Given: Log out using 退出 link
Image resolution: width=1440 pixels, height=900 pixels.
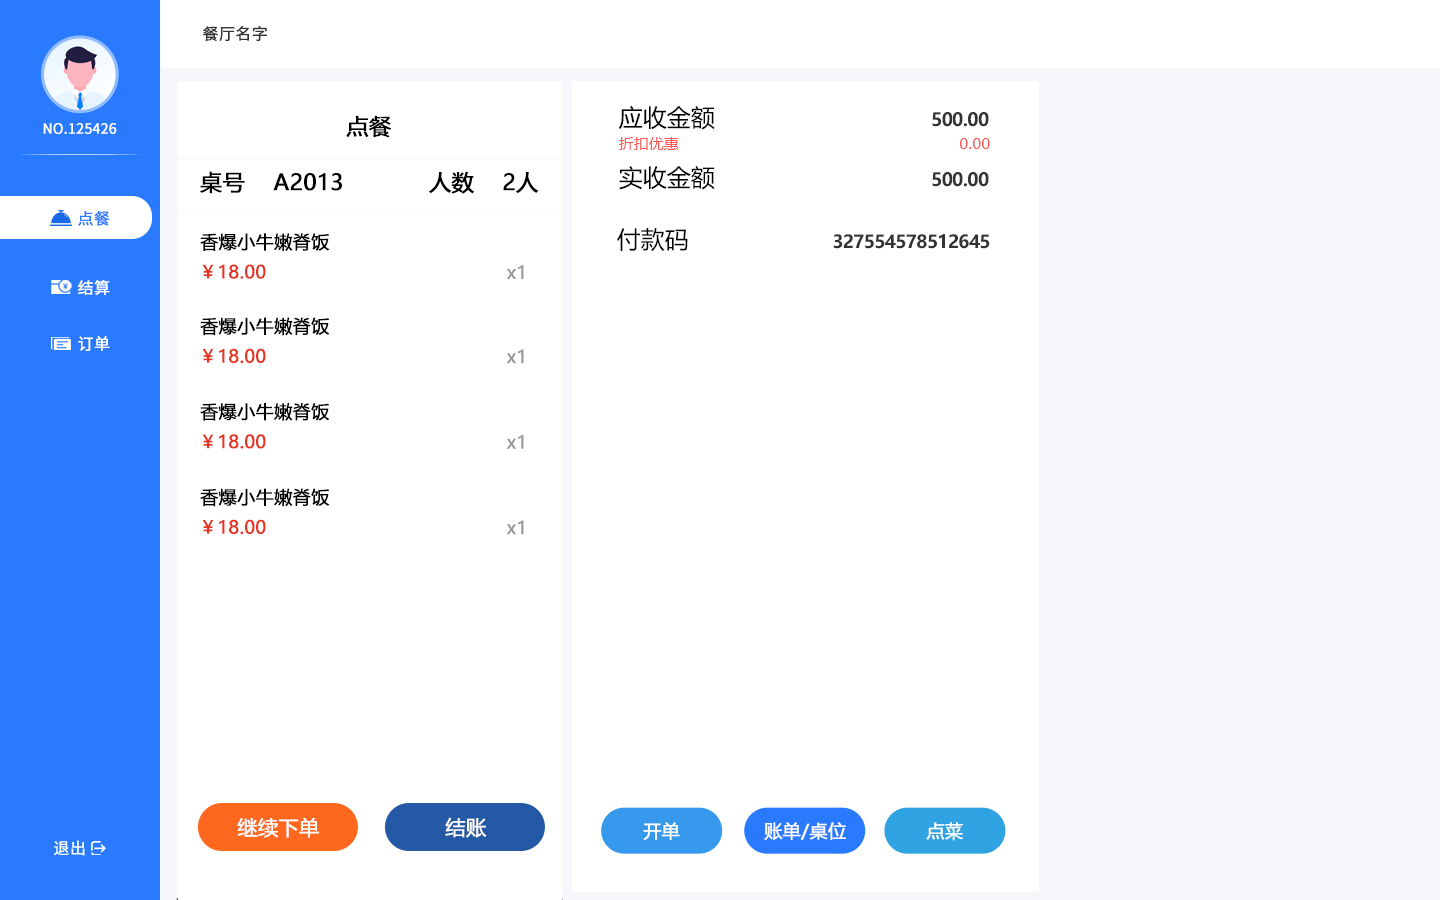Looking at the screenshot, I should [70, 848].
